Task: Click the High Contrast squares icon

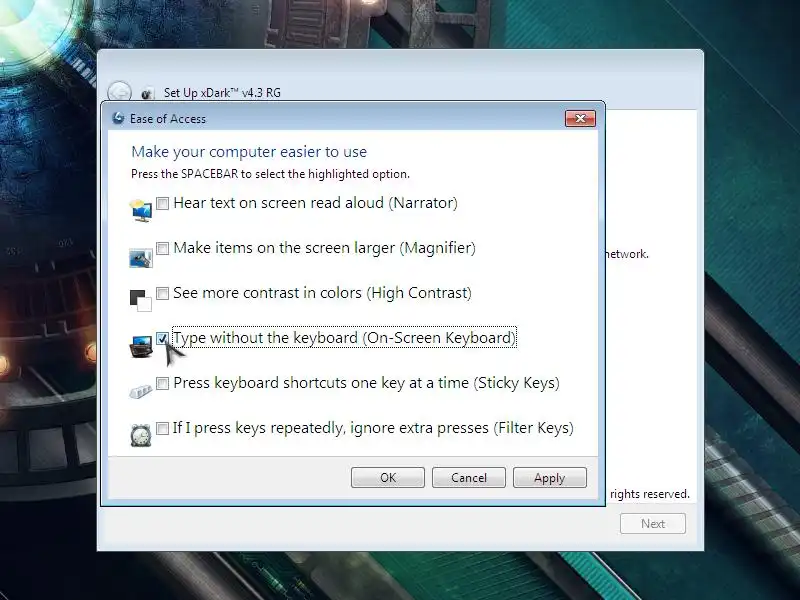Action: click(141, 300)
